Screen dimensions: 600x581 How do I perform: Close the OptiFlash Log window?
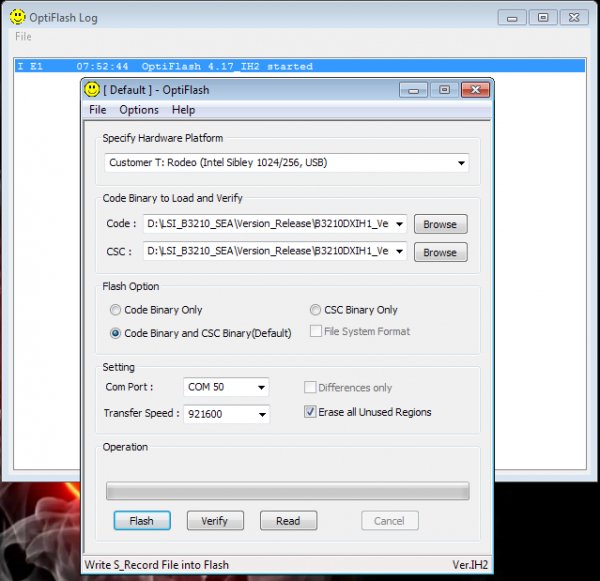coord(574,18)
